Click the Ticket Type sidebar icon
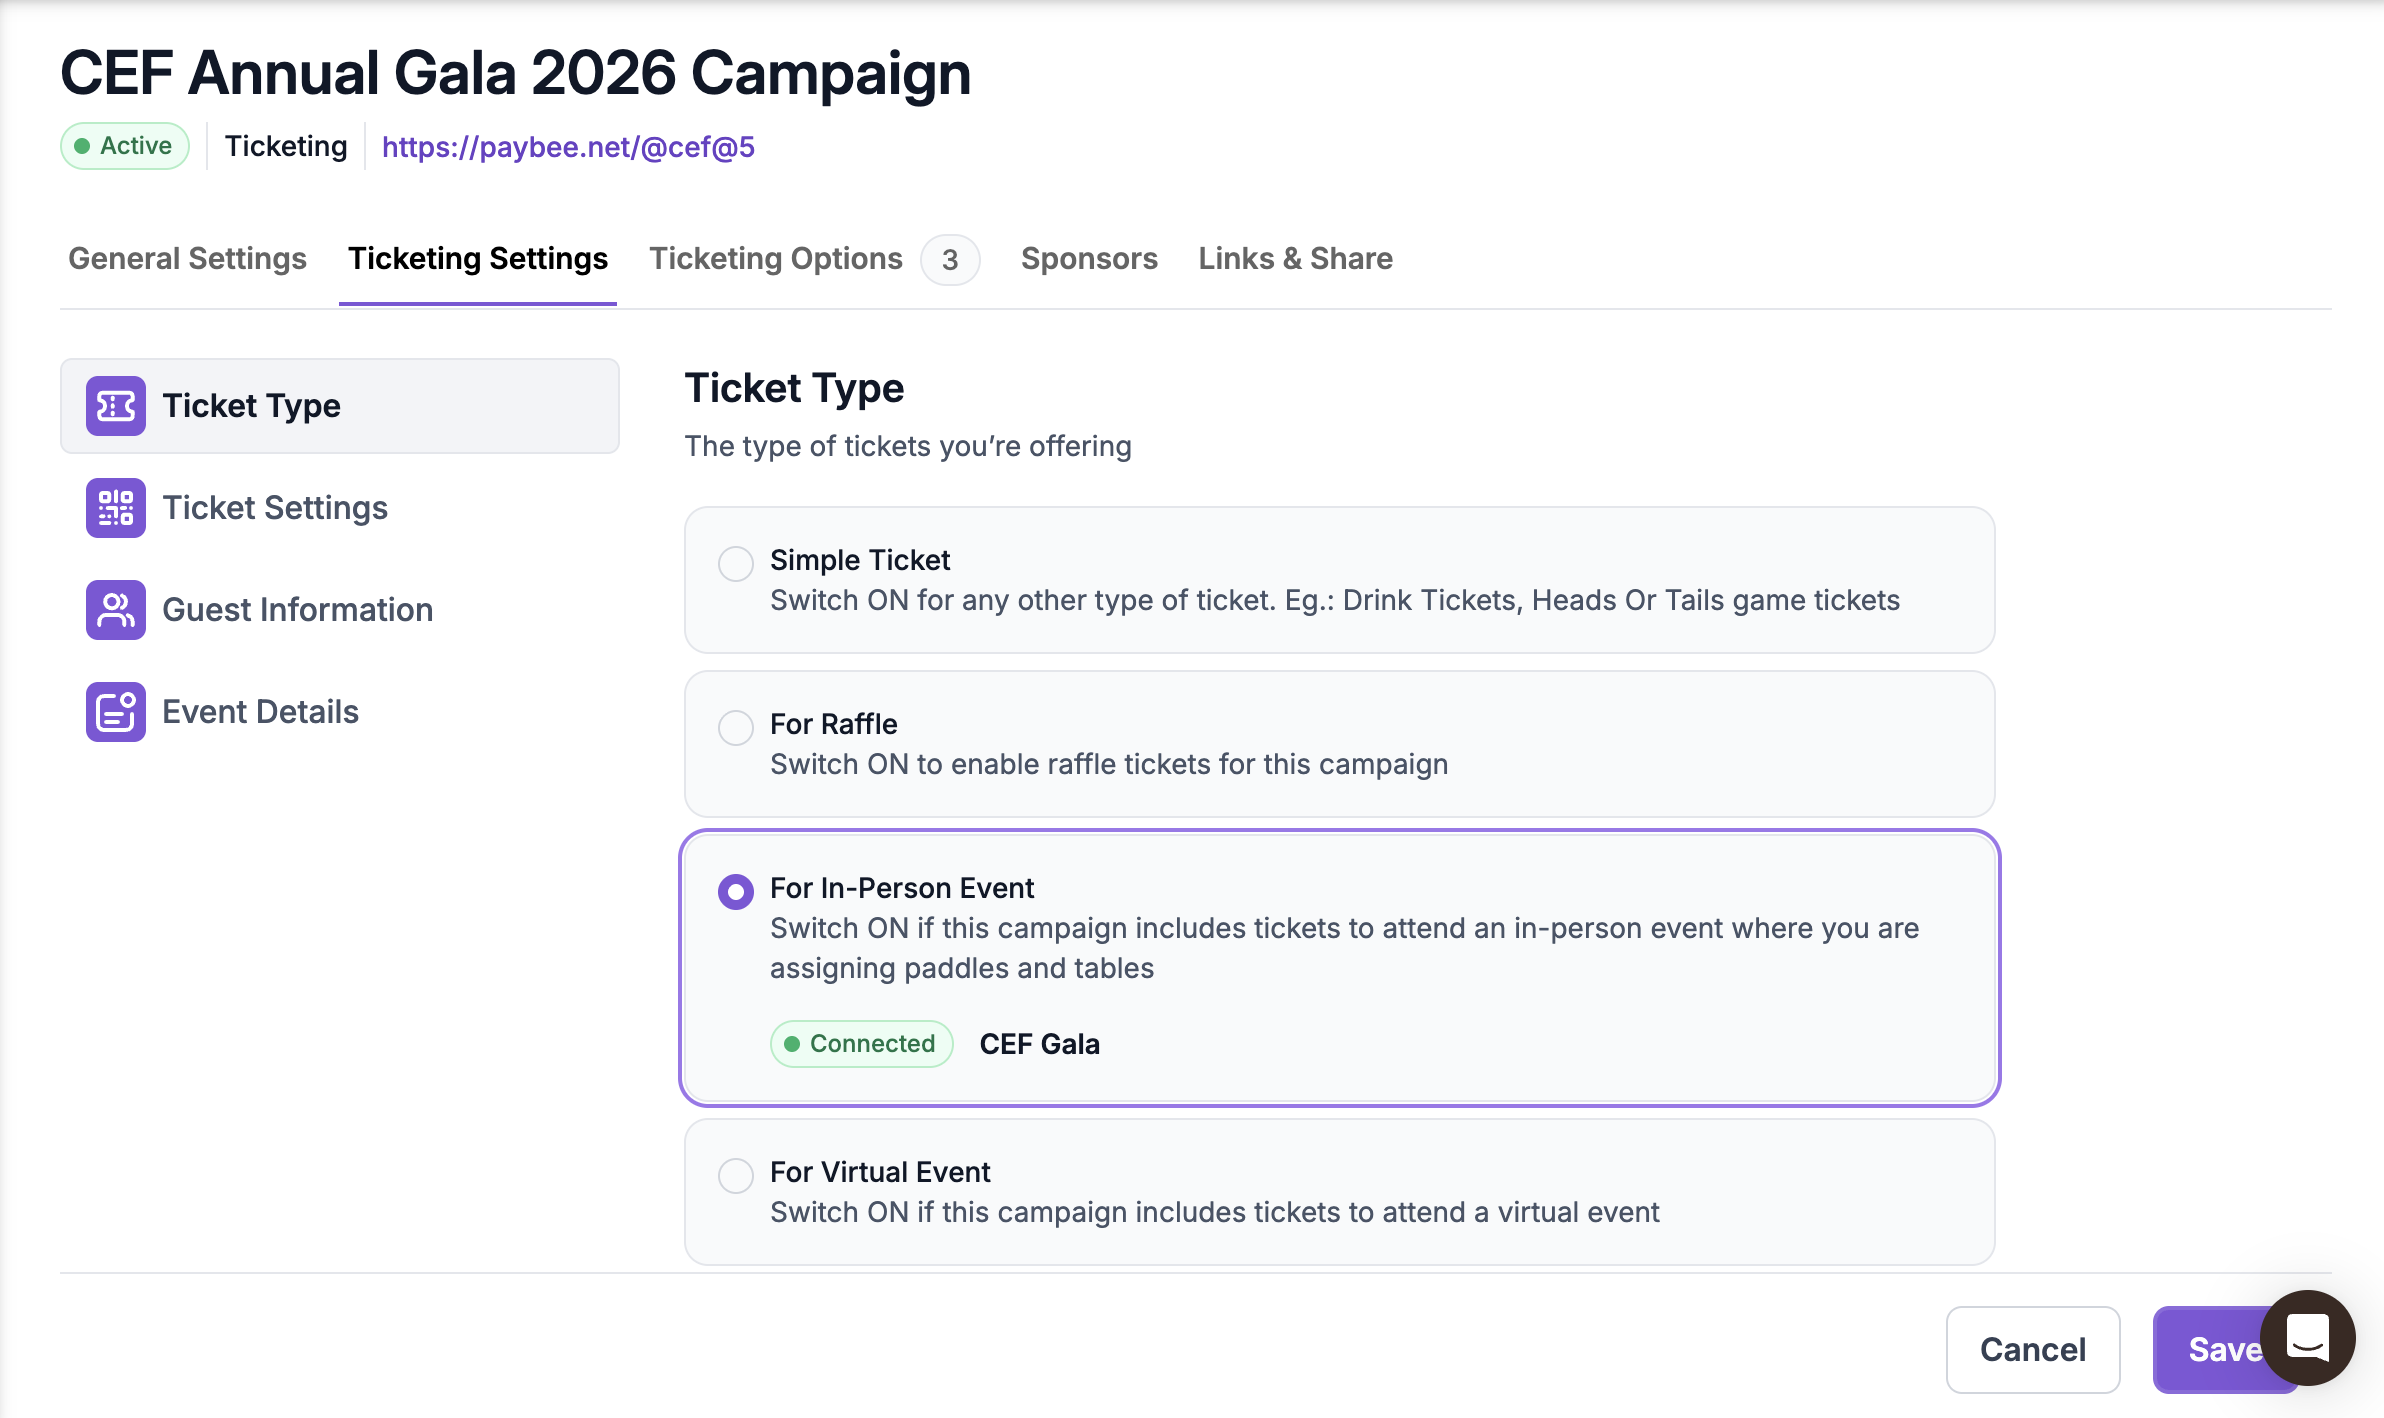 point(116,406)
